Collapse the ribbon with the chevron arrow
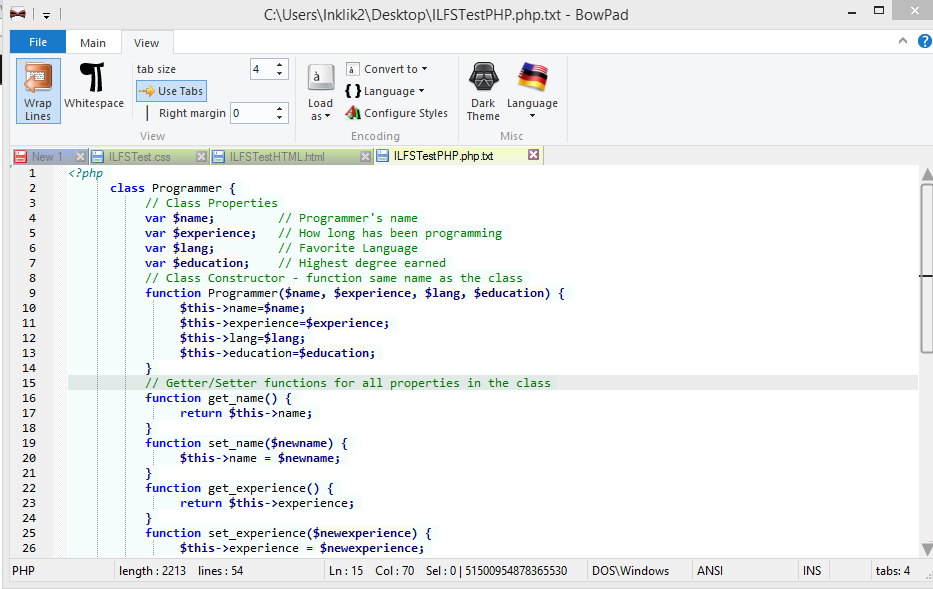The image size is (933, 589). coord(902,41)
